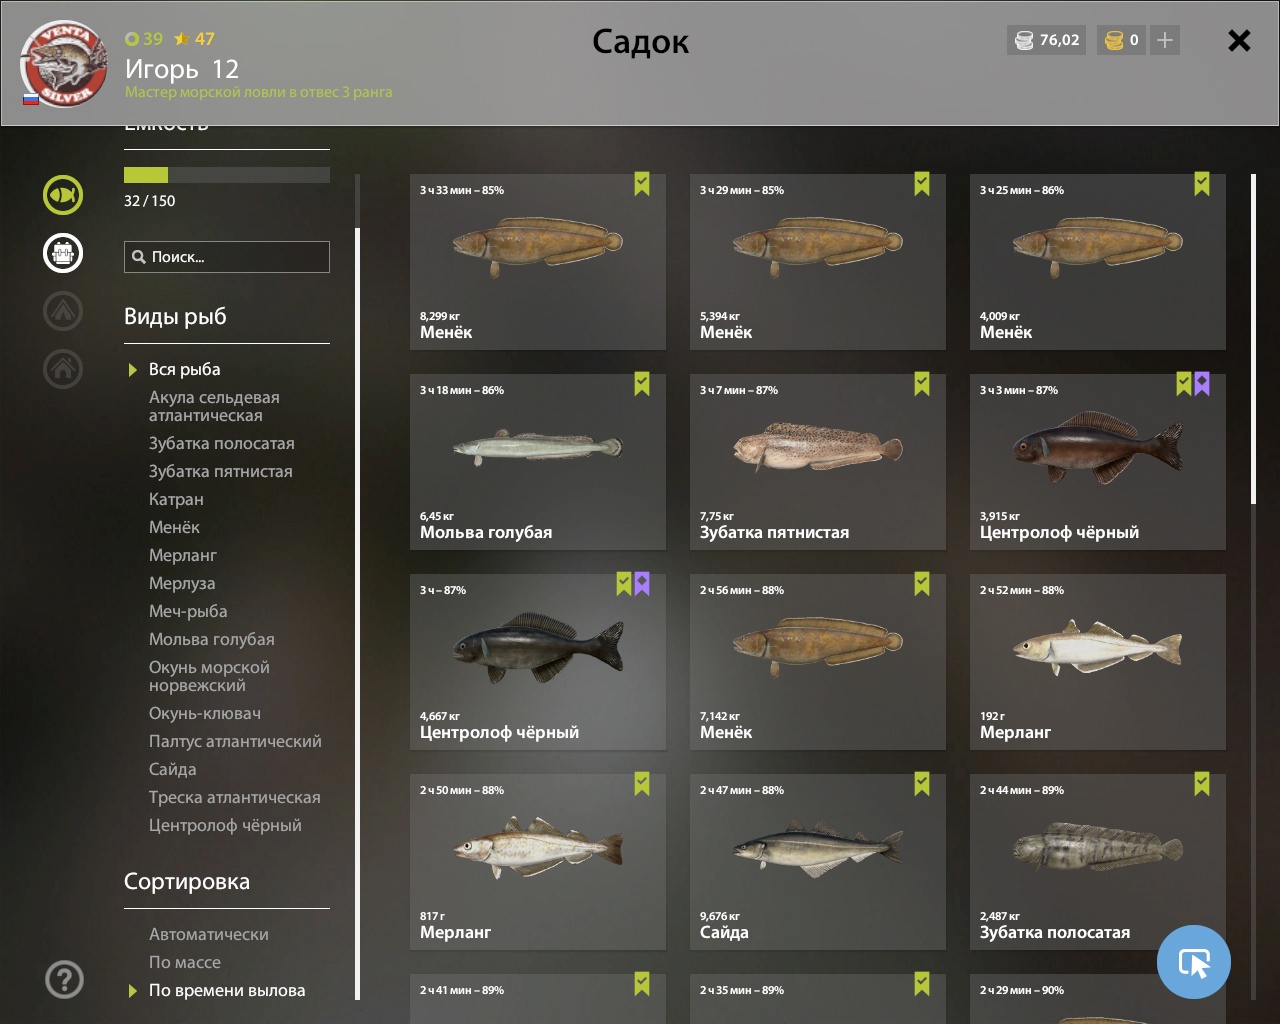Open the tent camp sidebar icon
The image size is (1280, 1024).
(x=63, y=311)
